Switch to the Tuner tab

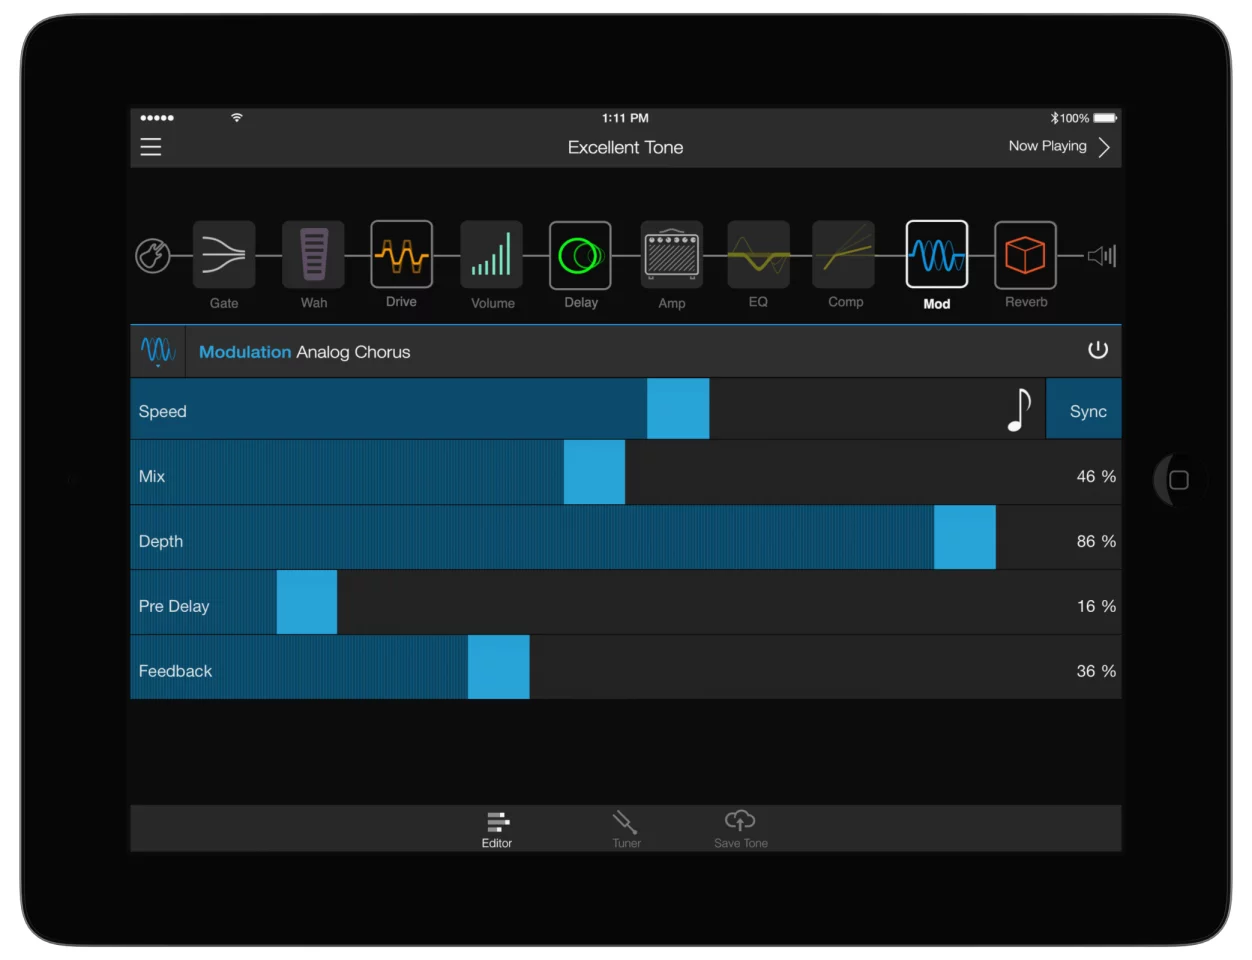point(625,829)
